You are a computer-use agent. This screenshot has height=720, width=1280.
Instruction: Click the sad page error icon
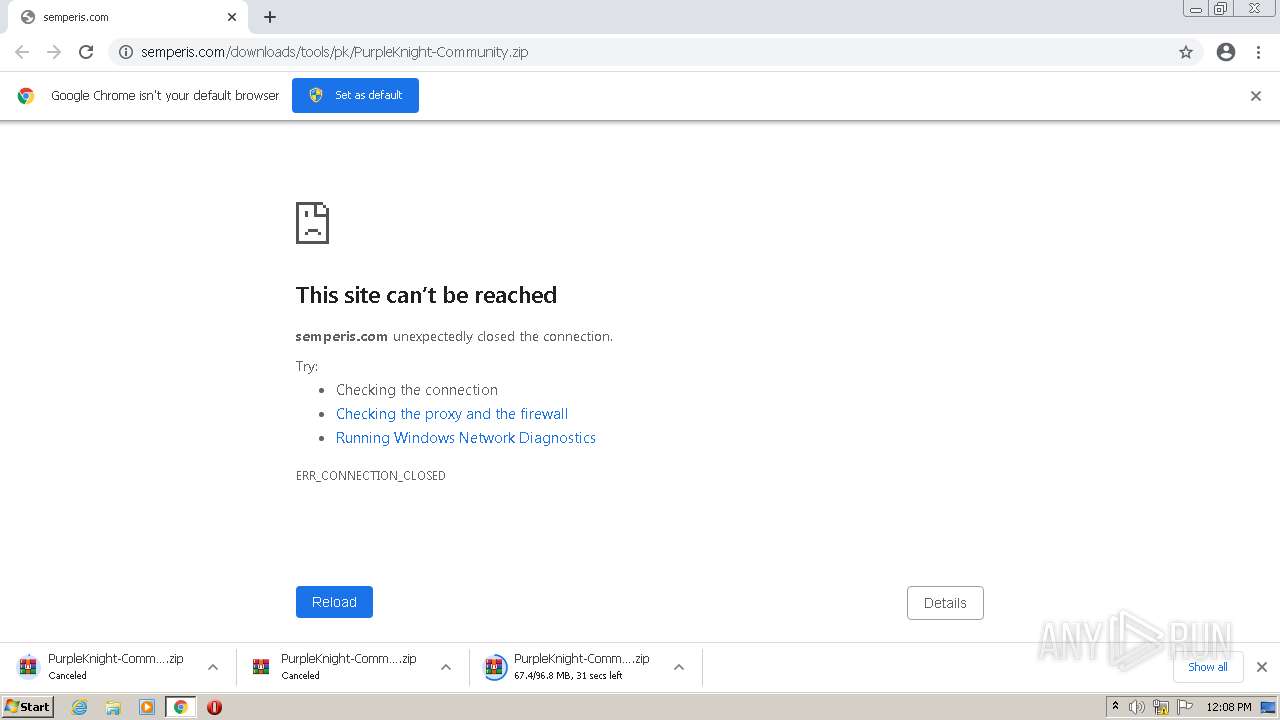click(312, 223)
